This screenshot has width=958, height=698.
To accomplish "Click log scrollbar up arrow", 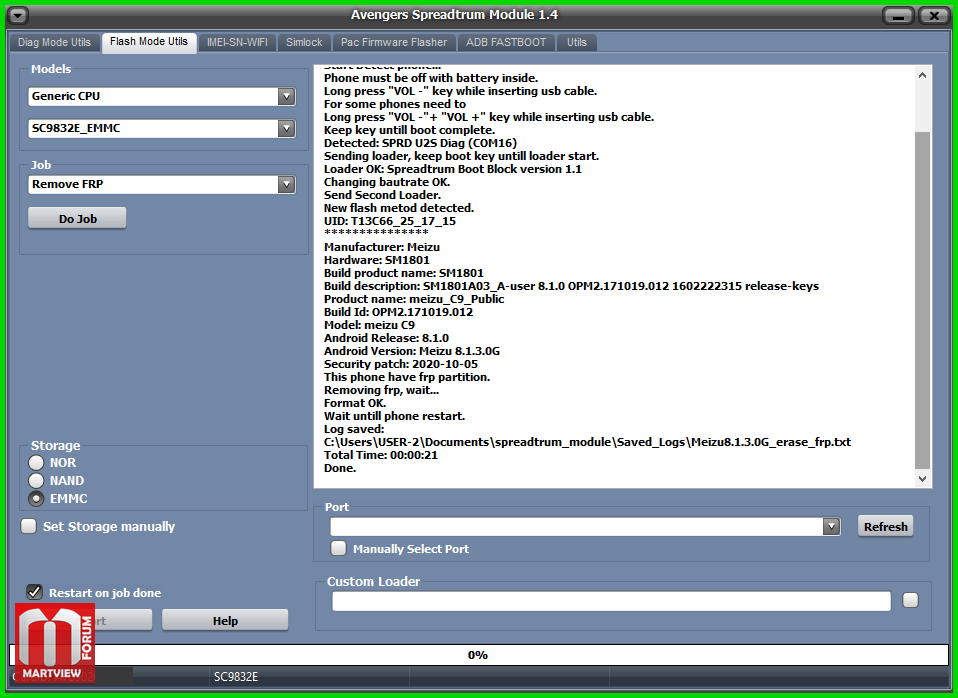I will click(923, 75).
